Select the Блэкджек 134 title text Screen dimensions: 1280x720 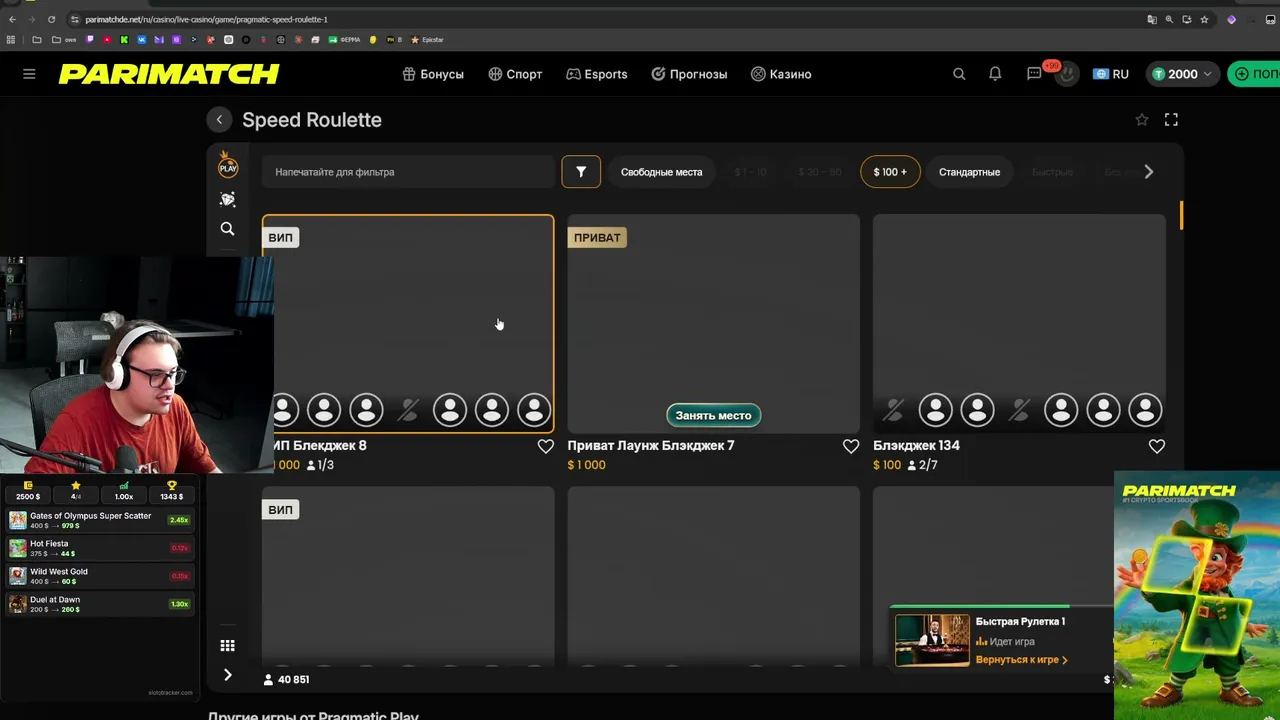pyautogui.click(x=916, y=446)
